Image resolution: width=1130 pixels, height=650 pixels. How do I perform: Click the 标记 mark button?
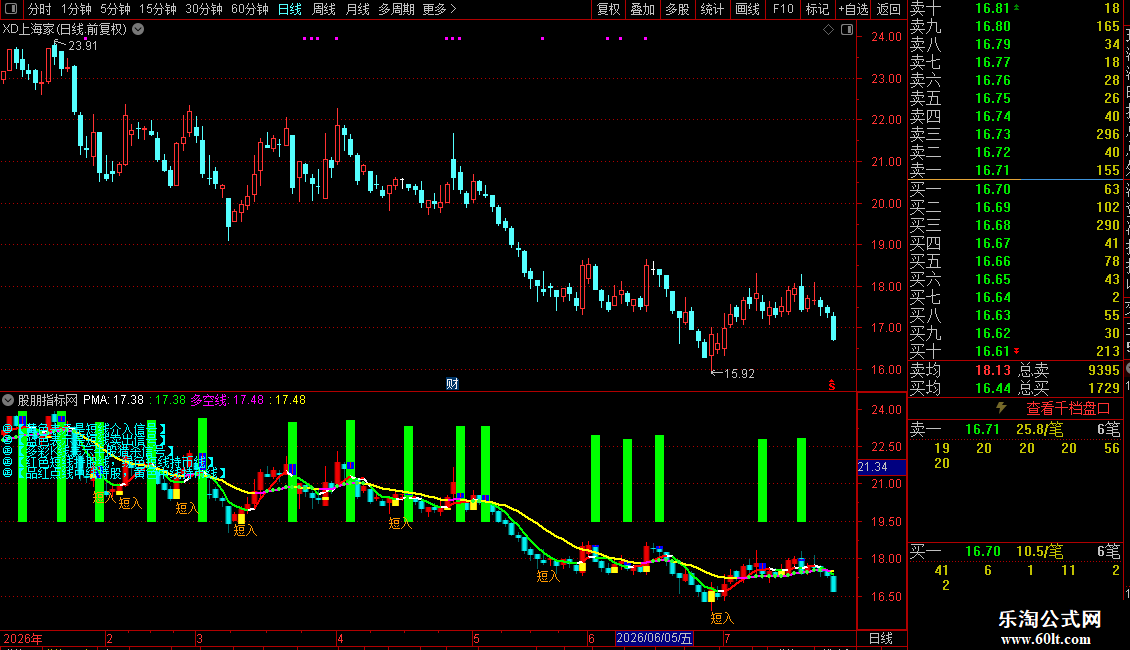817,9
